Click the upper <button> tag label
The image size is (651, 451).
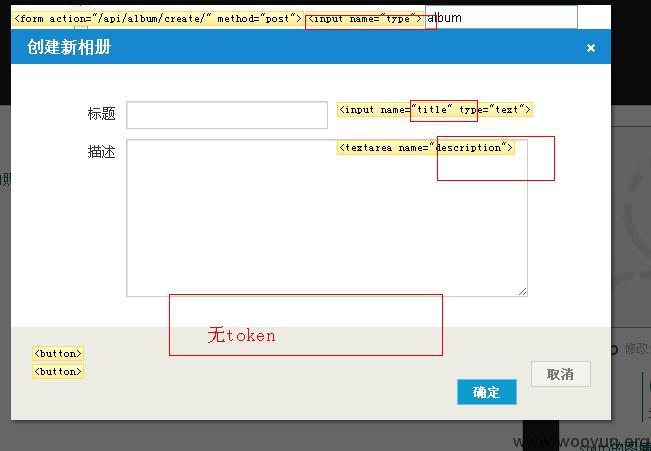tap(58, 353)
